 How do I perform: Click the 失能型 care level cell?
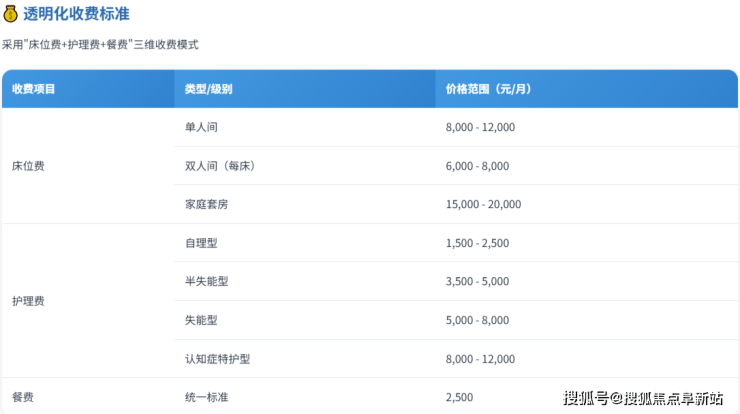(202, 321)
